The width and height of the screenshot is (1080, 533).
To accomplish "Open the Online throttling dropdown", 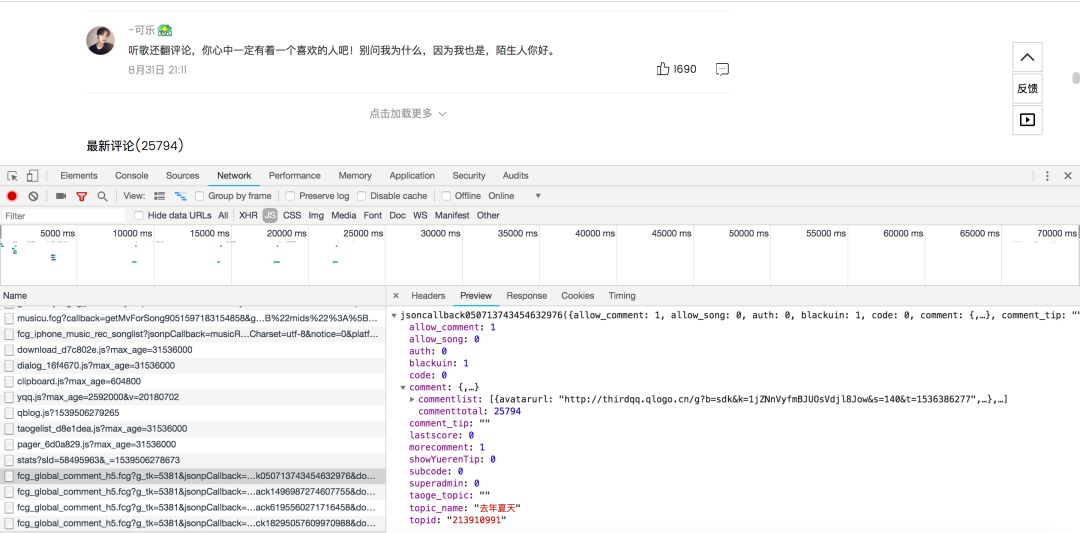I will coord(515,196).
